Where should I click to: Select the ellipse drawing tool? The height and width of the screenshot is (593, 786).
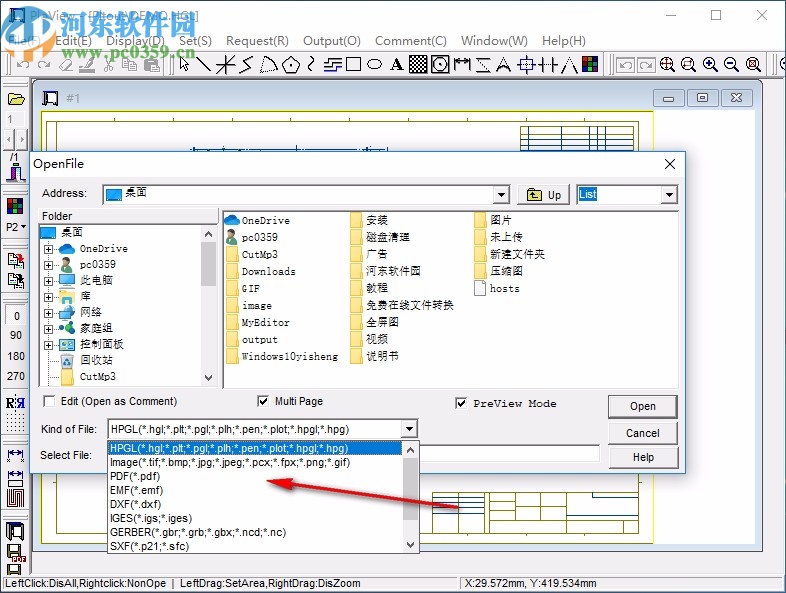(x=374, y=64)
